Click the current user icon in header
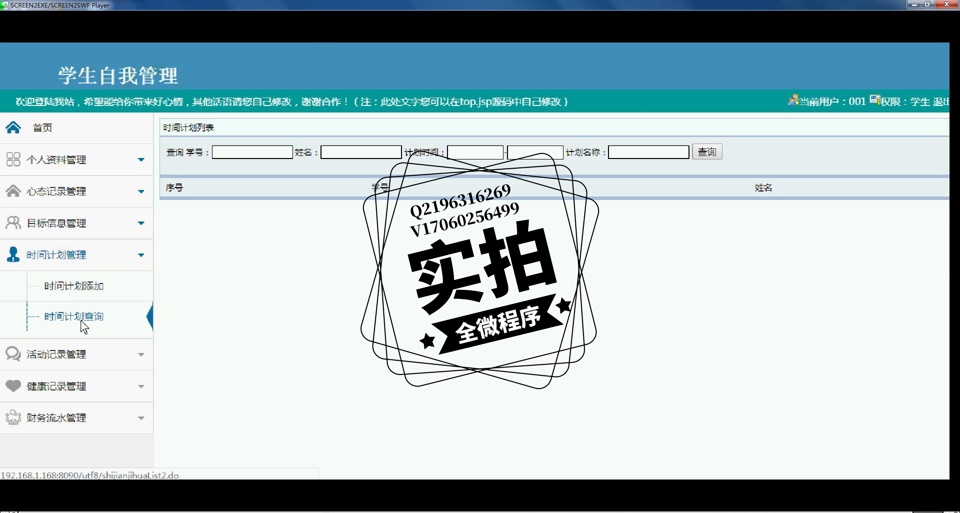The image size is (960, 513). (x=793, y=101)
